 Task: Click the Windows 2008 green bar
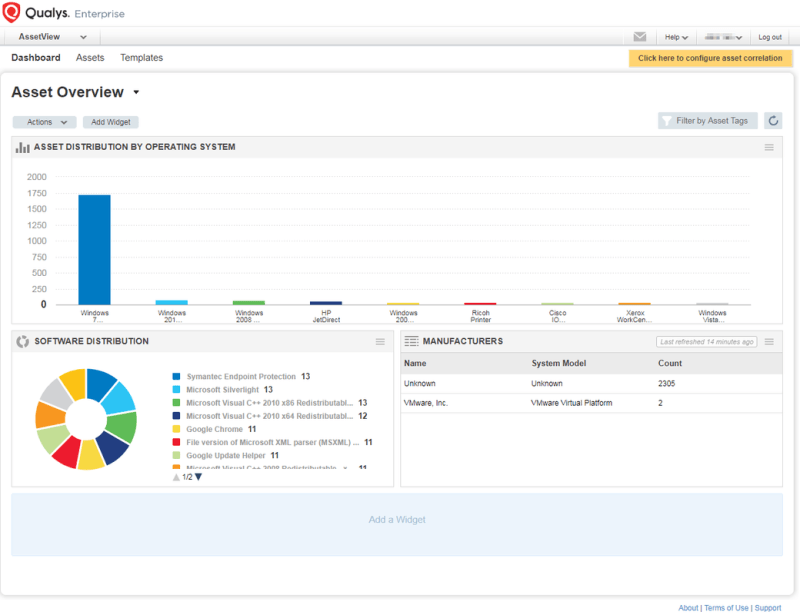click(x=249, y=303)
